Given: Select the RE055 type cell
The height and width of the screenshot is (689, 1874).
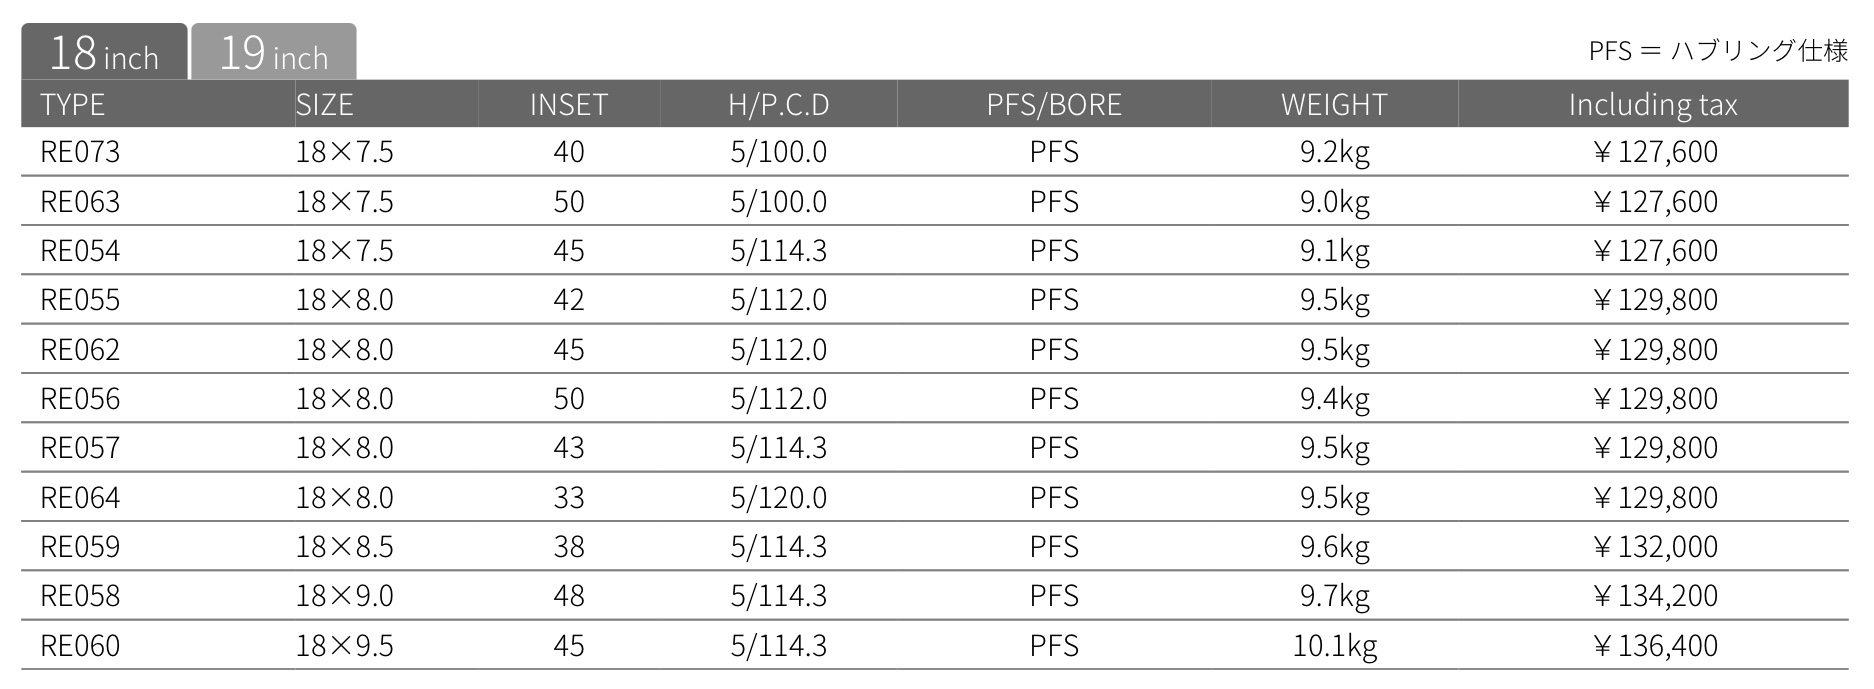Looking at the screenshot, I should [80, 300].
